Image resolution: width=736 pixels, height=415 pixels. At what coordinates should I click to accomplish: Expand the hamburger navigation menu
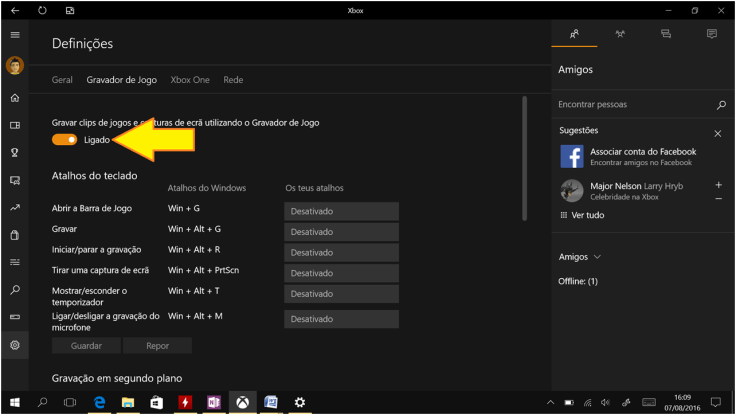pos(14,35)
